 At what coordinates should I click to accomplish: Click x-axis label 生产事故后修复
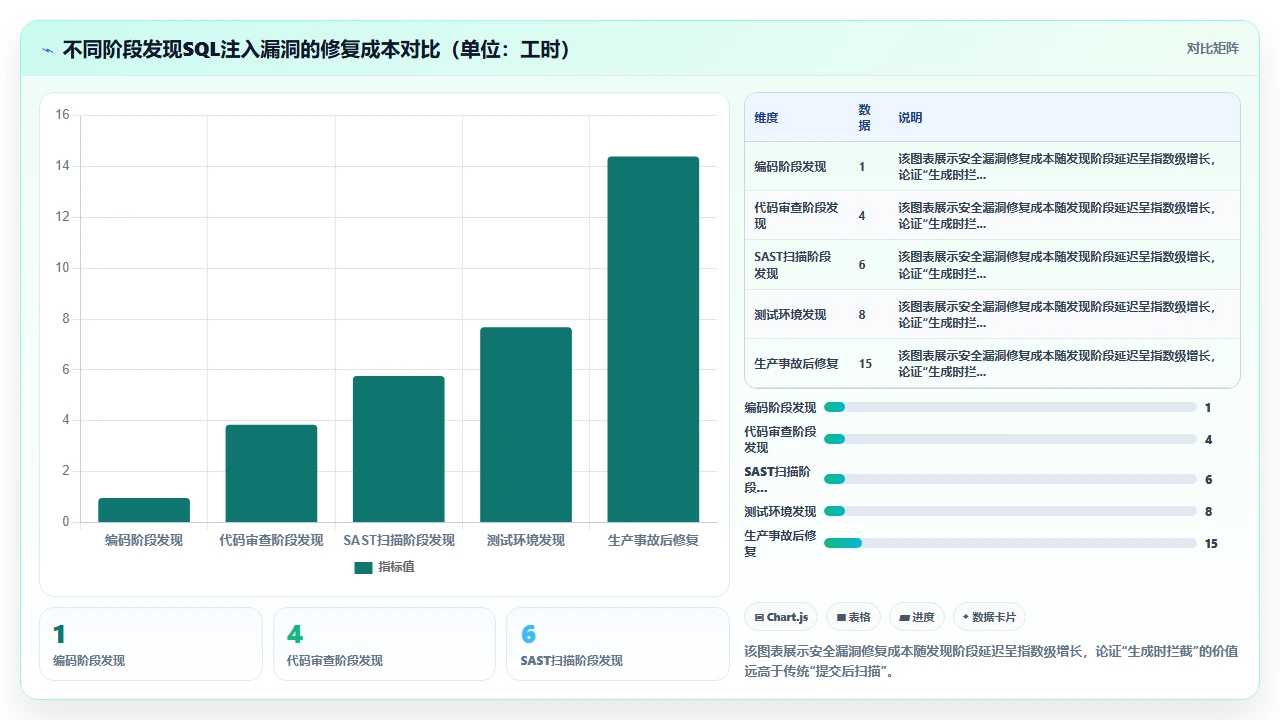(653, 540)
